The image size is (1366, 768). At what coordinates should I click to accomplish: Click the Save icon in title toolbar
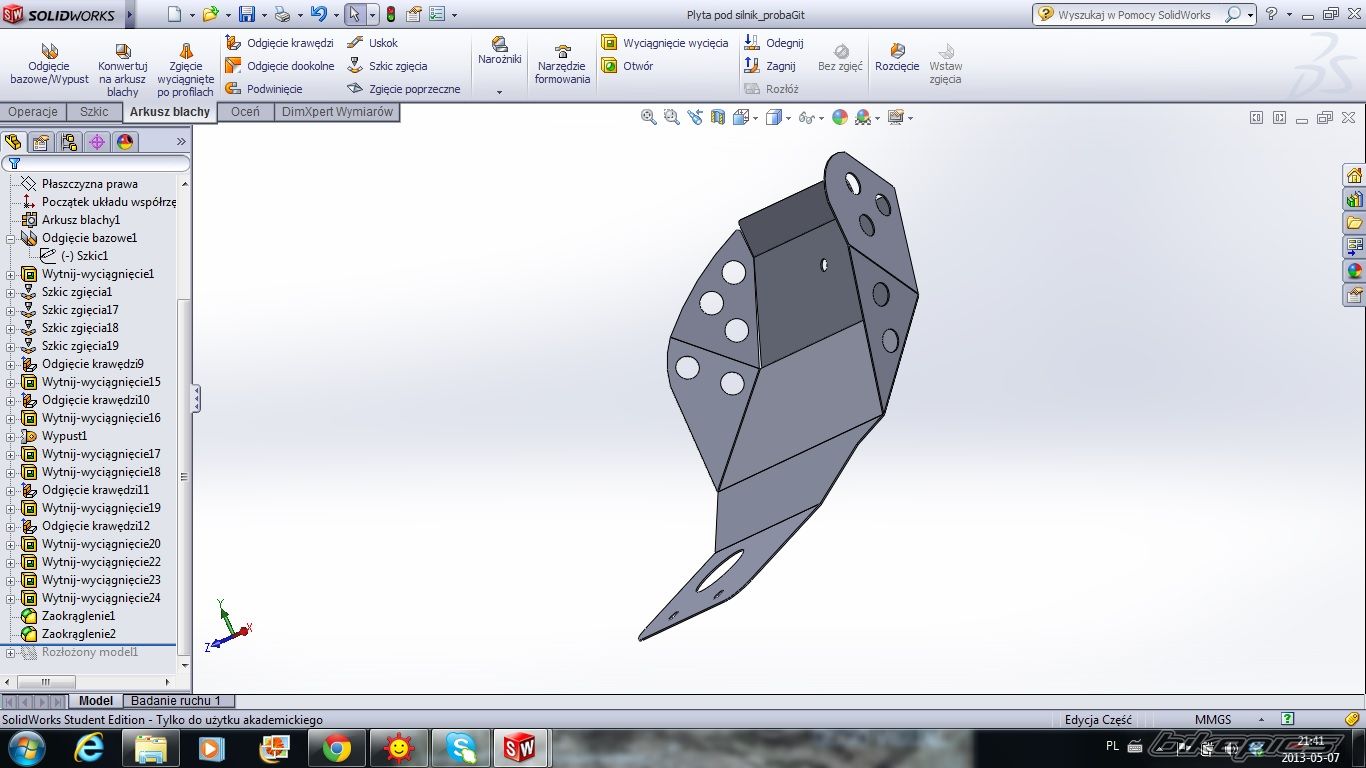[247, 14]
